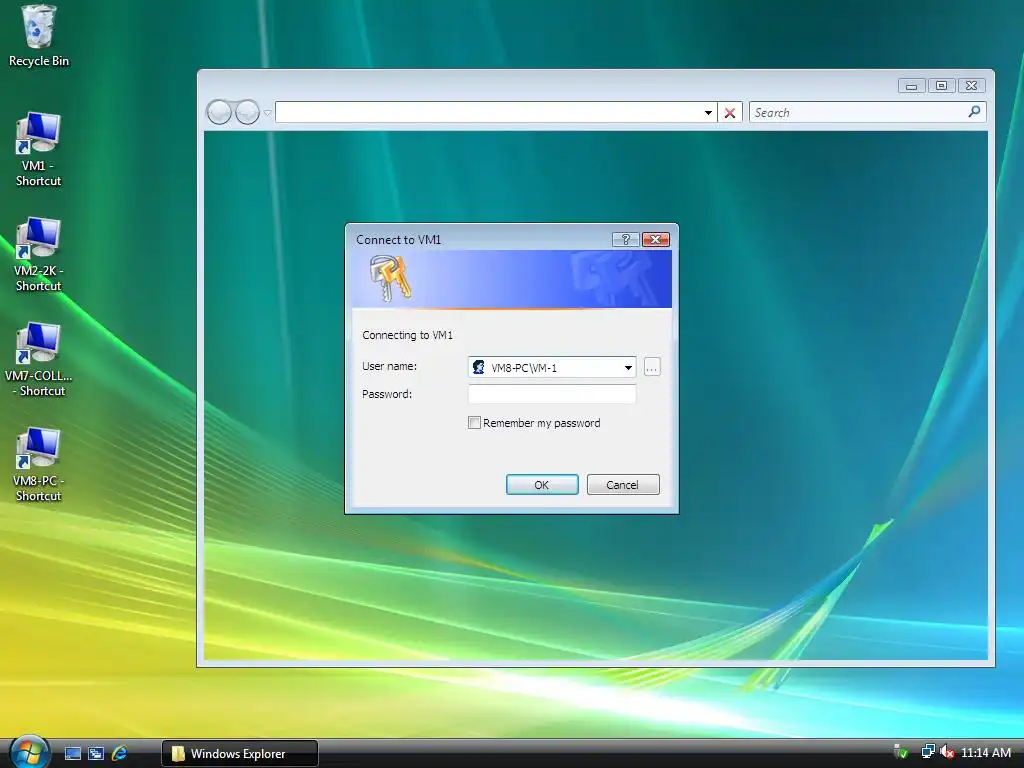Click the safely remove hardware tray icon
The width and height of the screenshot is (1024, 768).
pyautogui.click(x=901, y=752)
